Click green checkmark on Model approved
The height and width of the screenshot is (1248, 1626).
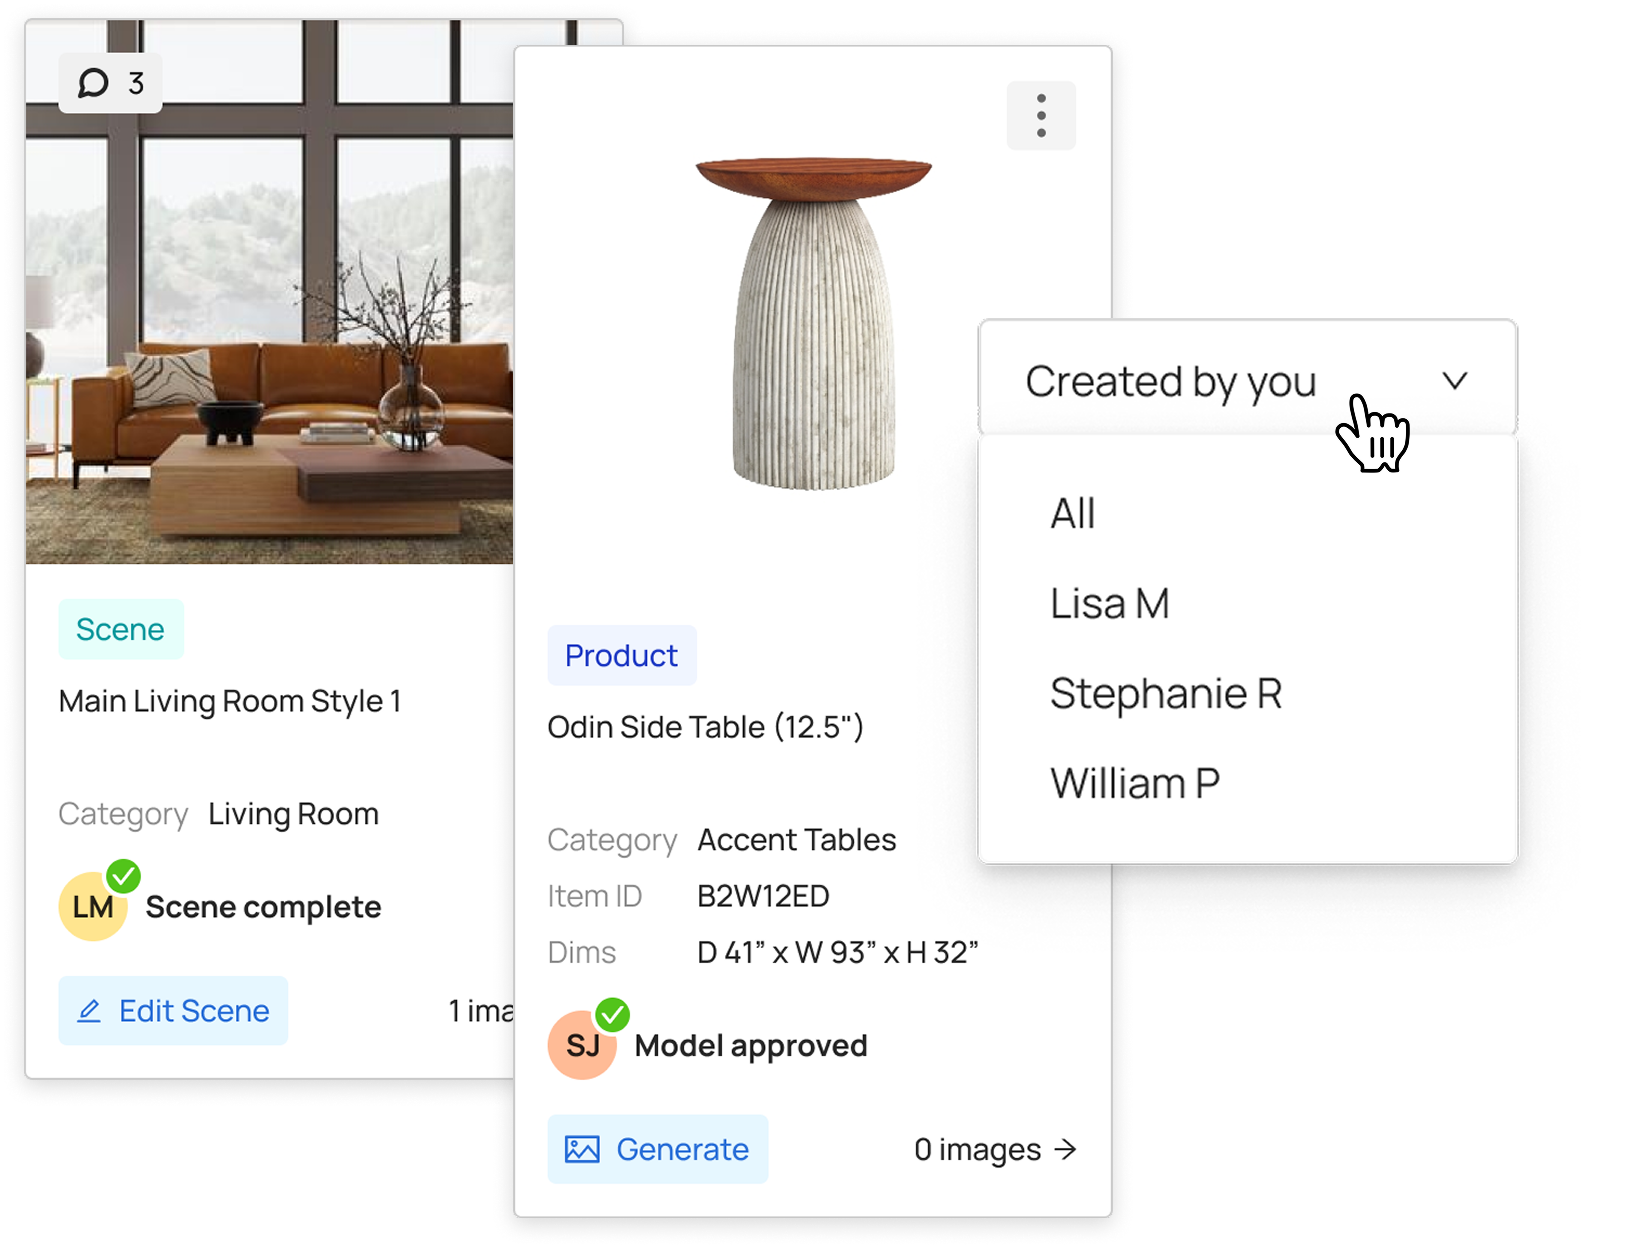612,1014
